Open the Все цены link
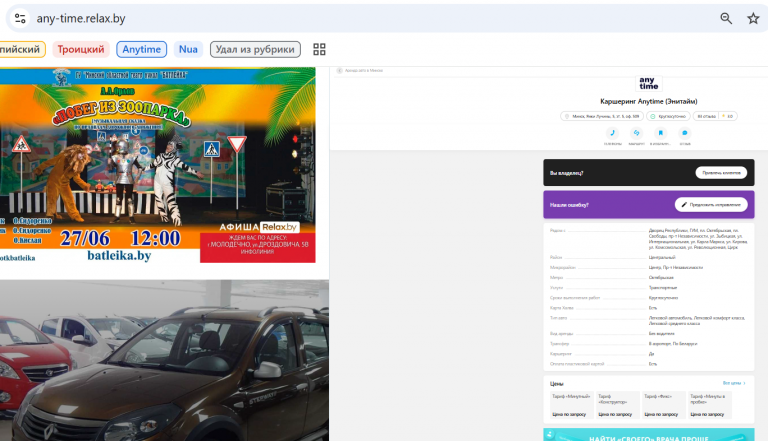The image size is (768, 441). (734, 383)
